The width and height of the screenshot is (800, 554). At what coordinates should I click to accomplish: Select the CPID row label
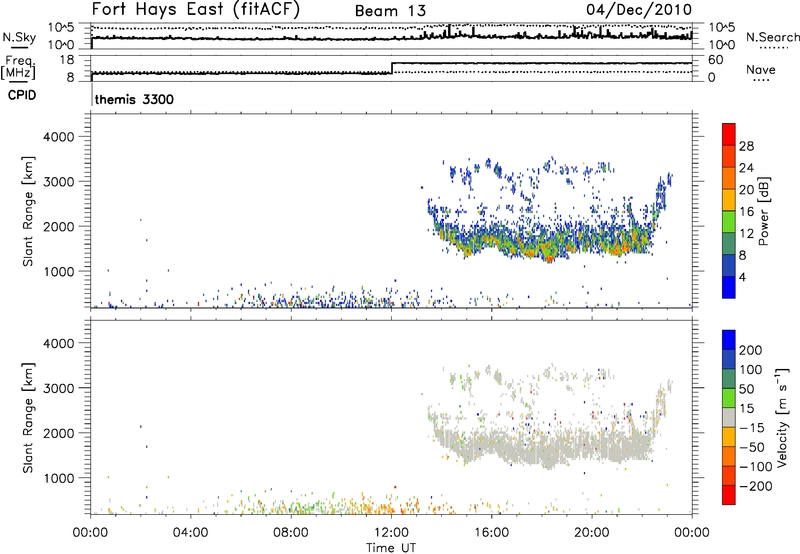point(22,95)
